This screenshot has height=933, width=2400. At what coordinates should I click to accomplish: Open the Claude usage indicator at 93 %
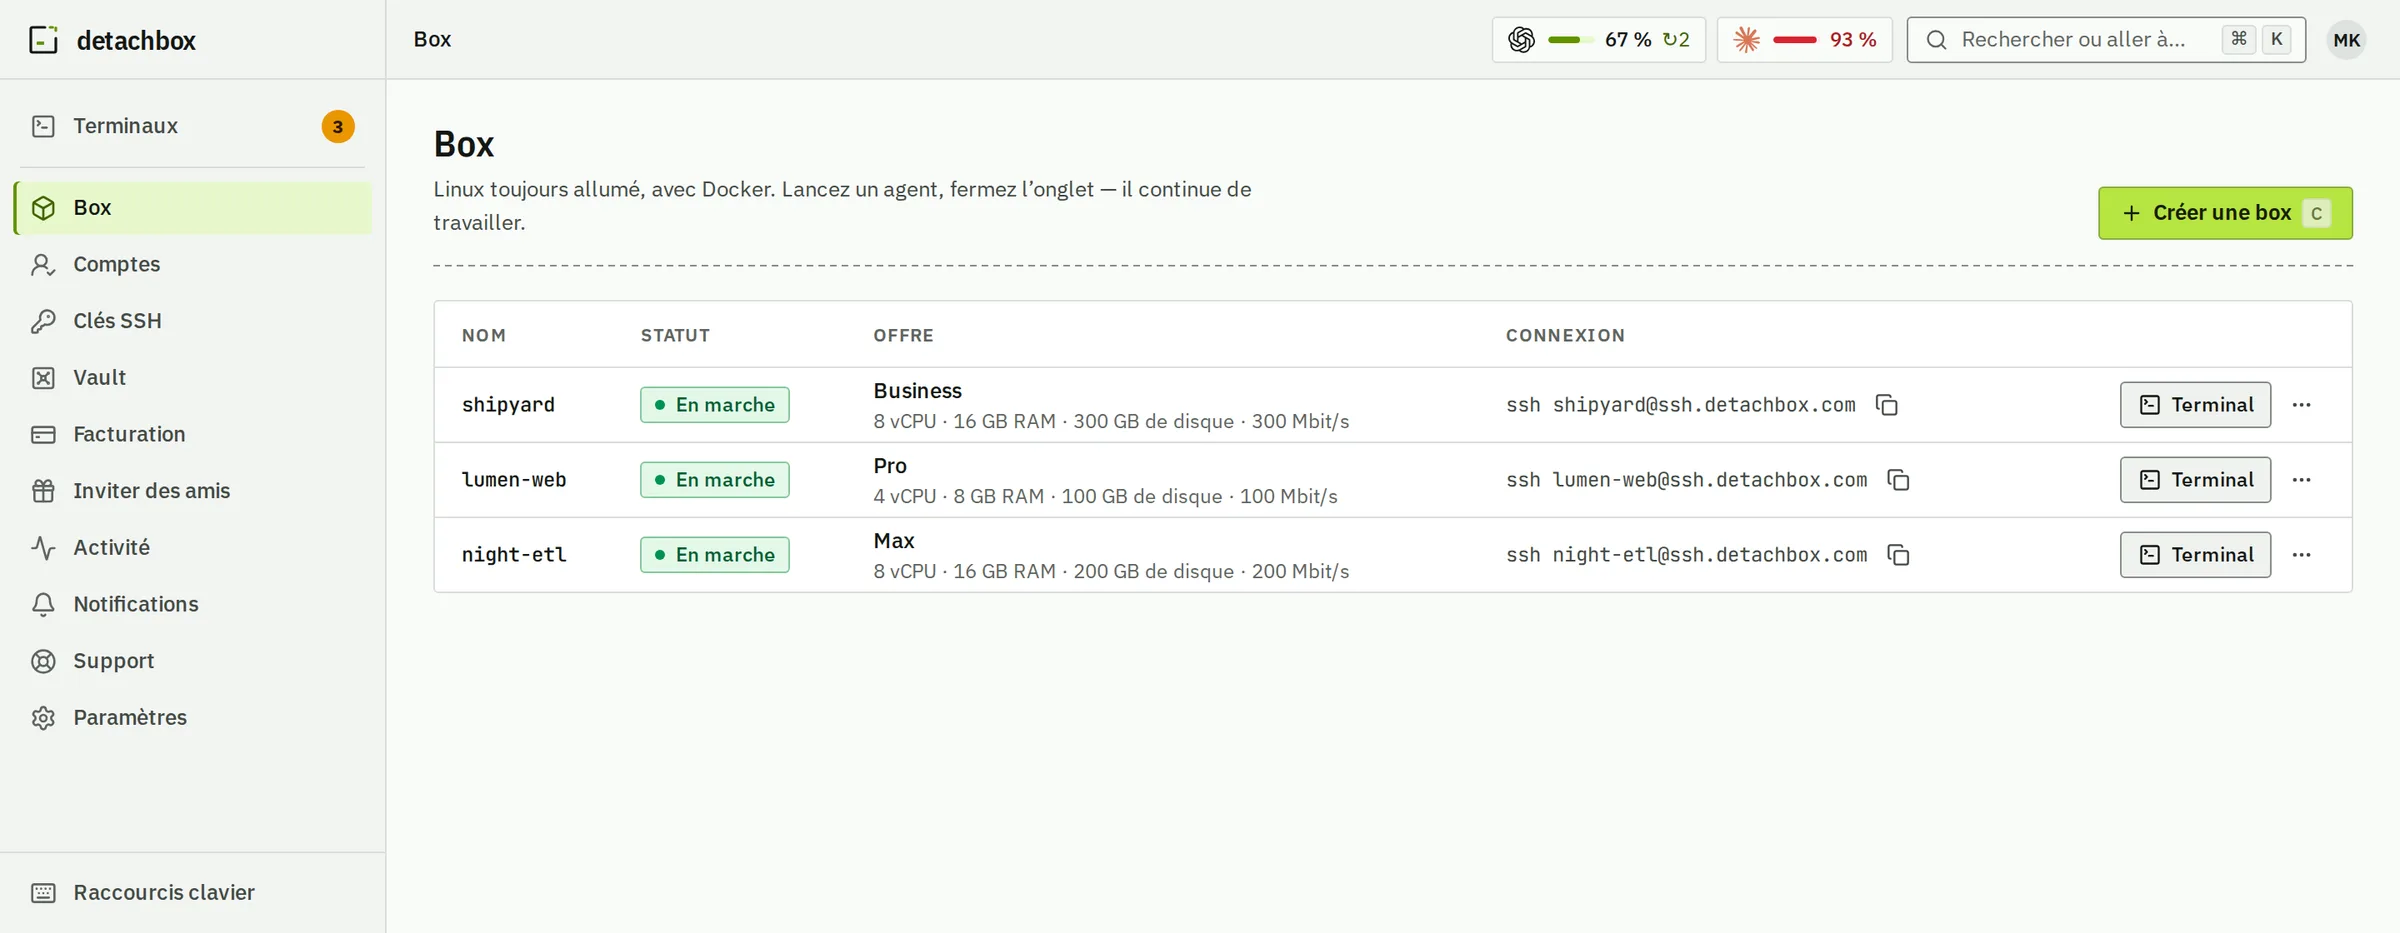(1804, 40)
